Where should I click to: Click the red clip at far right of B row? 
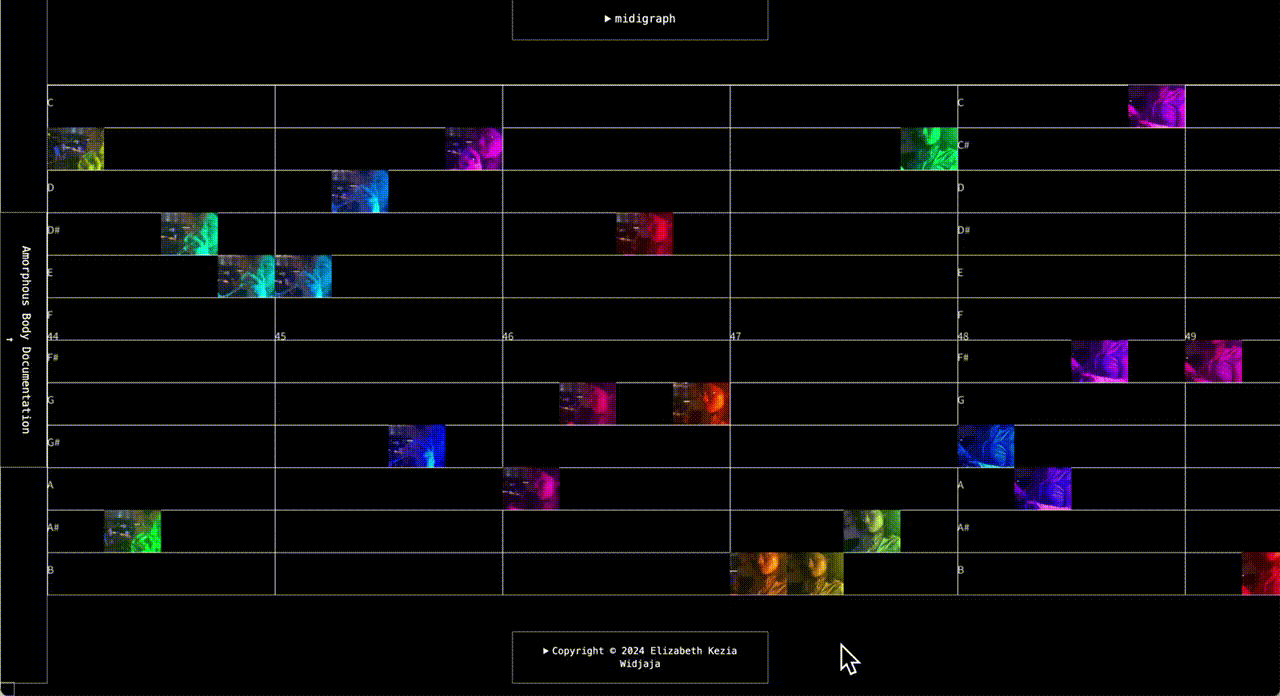coord(1260,574)
